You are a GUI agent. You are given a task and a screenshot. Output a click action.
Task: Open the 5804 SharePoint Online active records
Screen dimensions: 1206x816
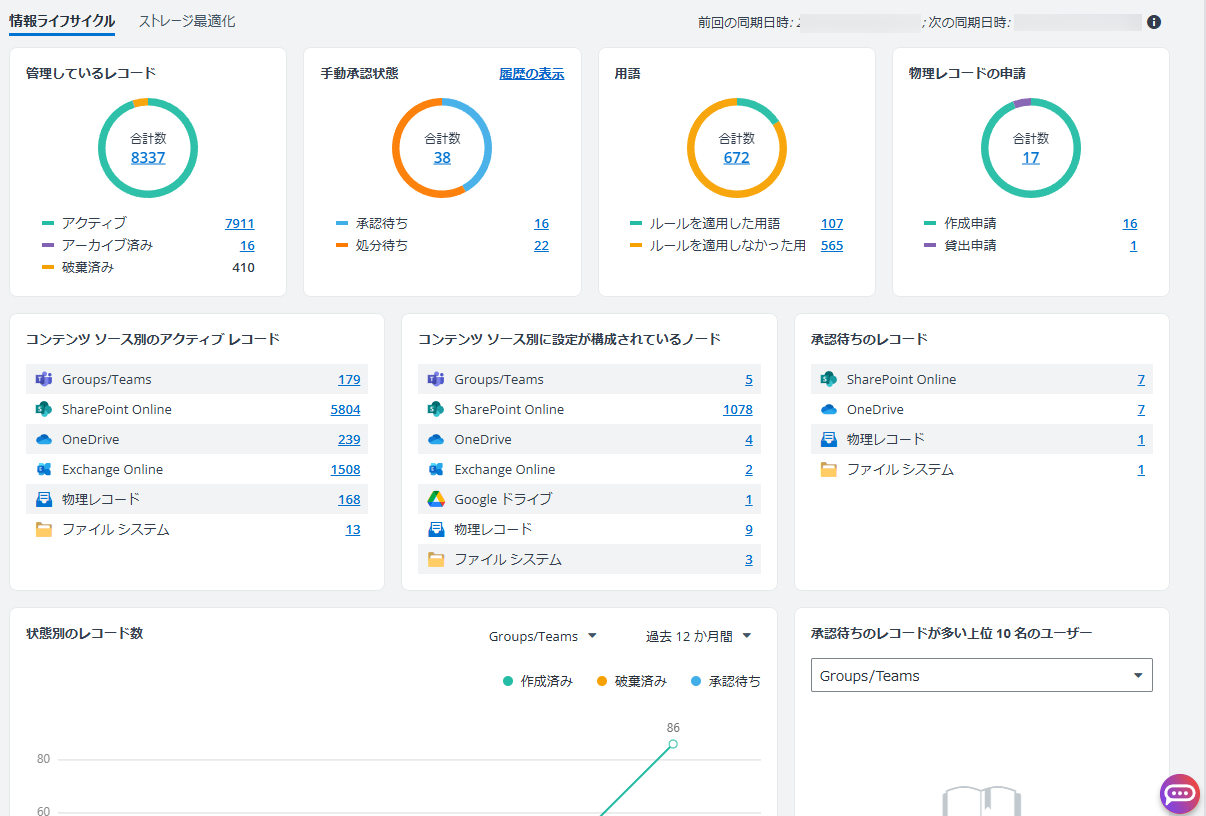pyautogui.click(x=346, y=409)
